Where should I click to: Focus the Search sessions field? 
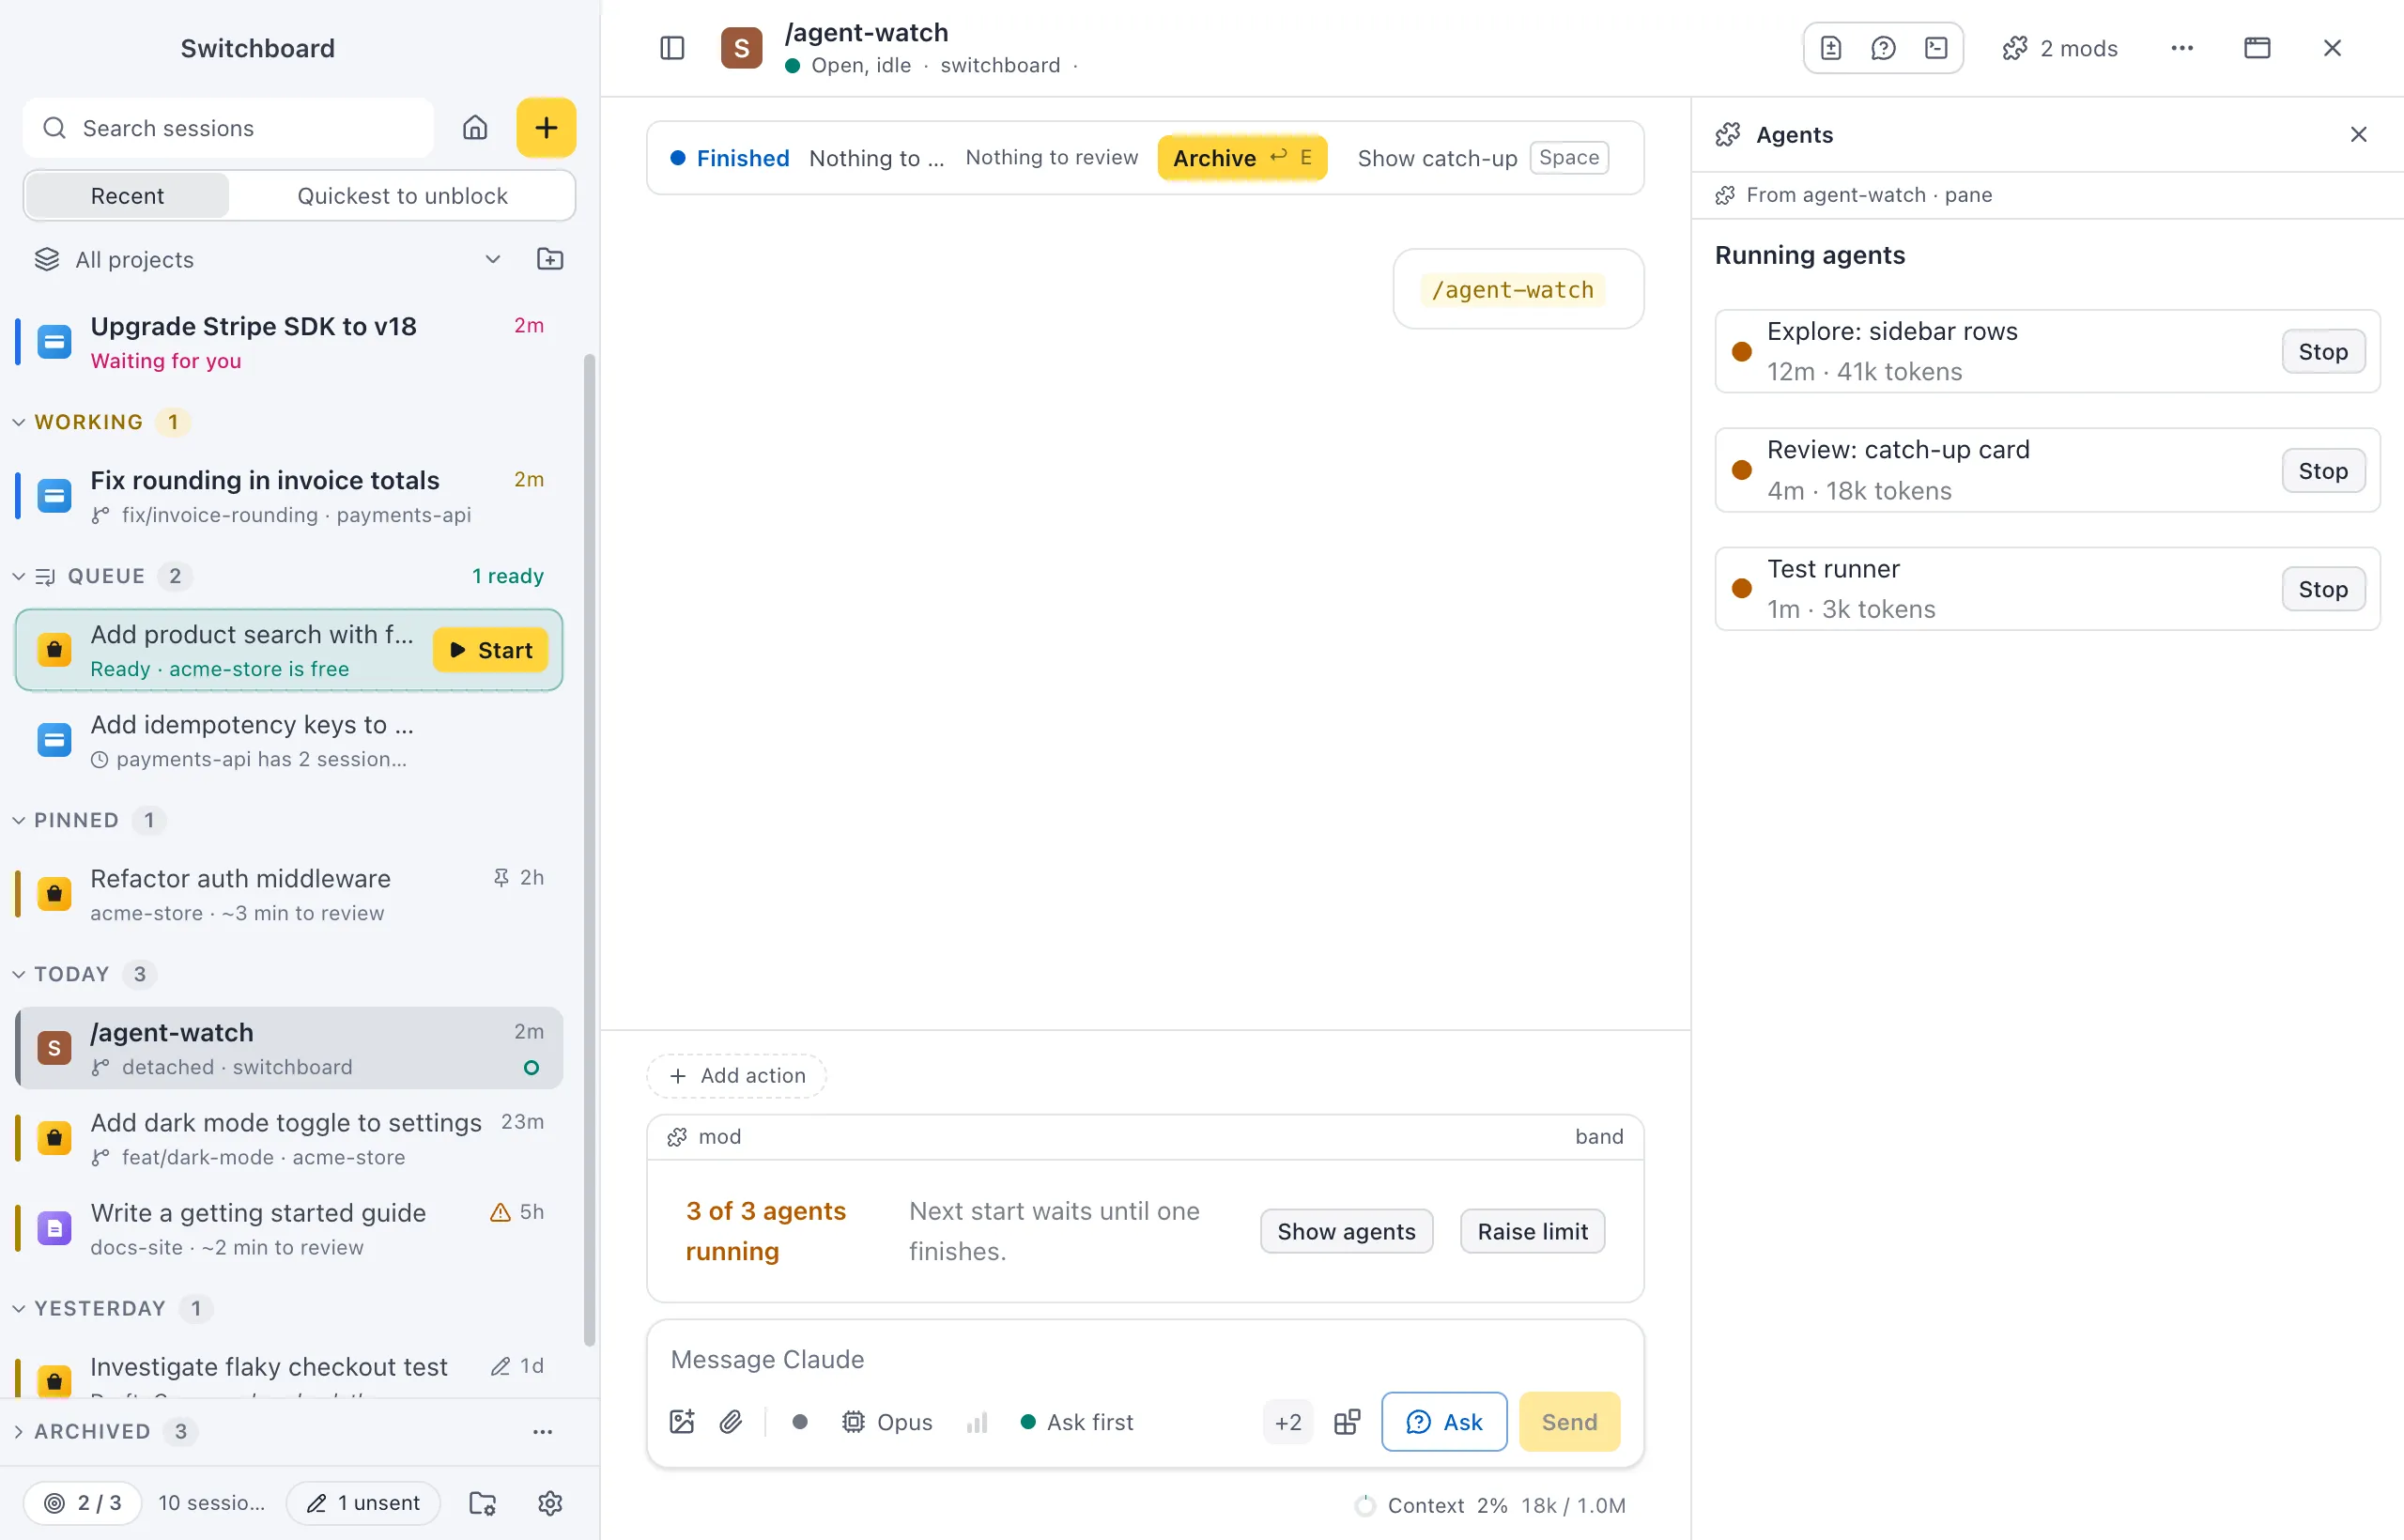pos(228,128)
